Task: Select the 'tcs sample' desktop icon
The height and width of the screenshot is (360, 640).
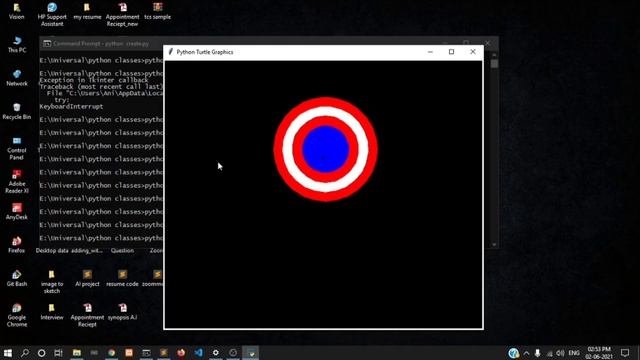Action: pos(158,11)
